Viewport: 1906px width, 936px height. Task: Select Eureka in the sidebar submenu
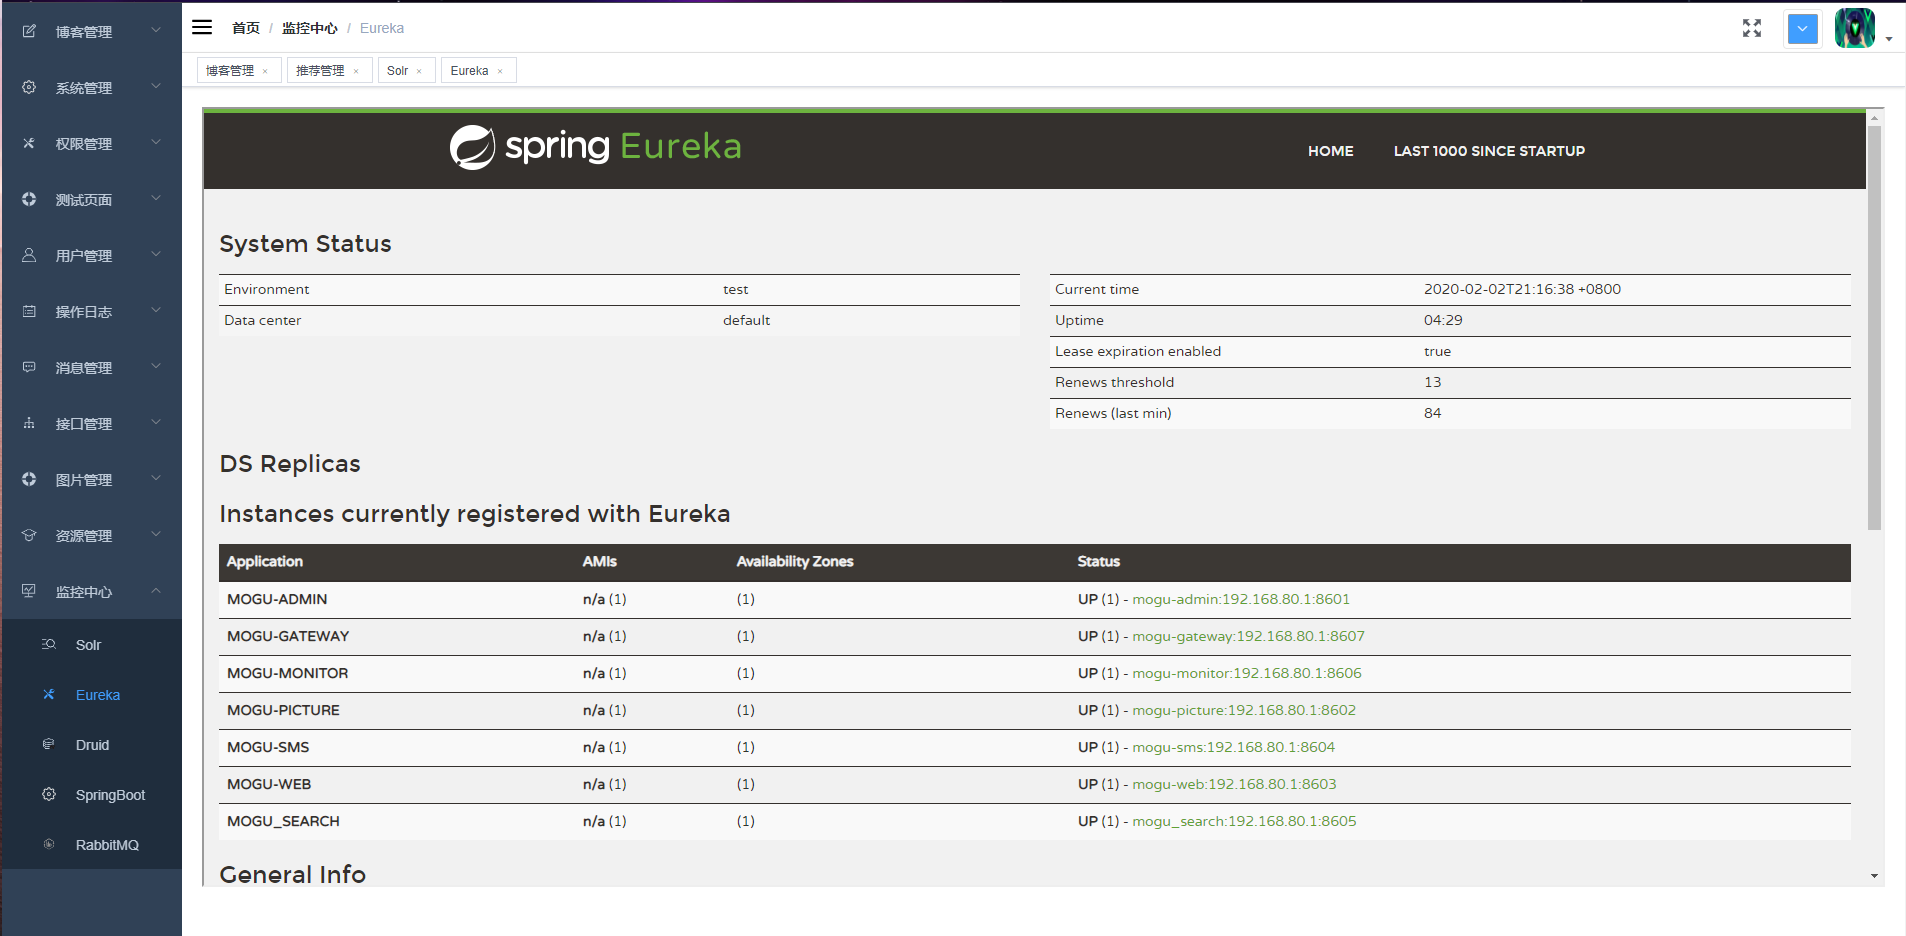click(x=98, y=695)
